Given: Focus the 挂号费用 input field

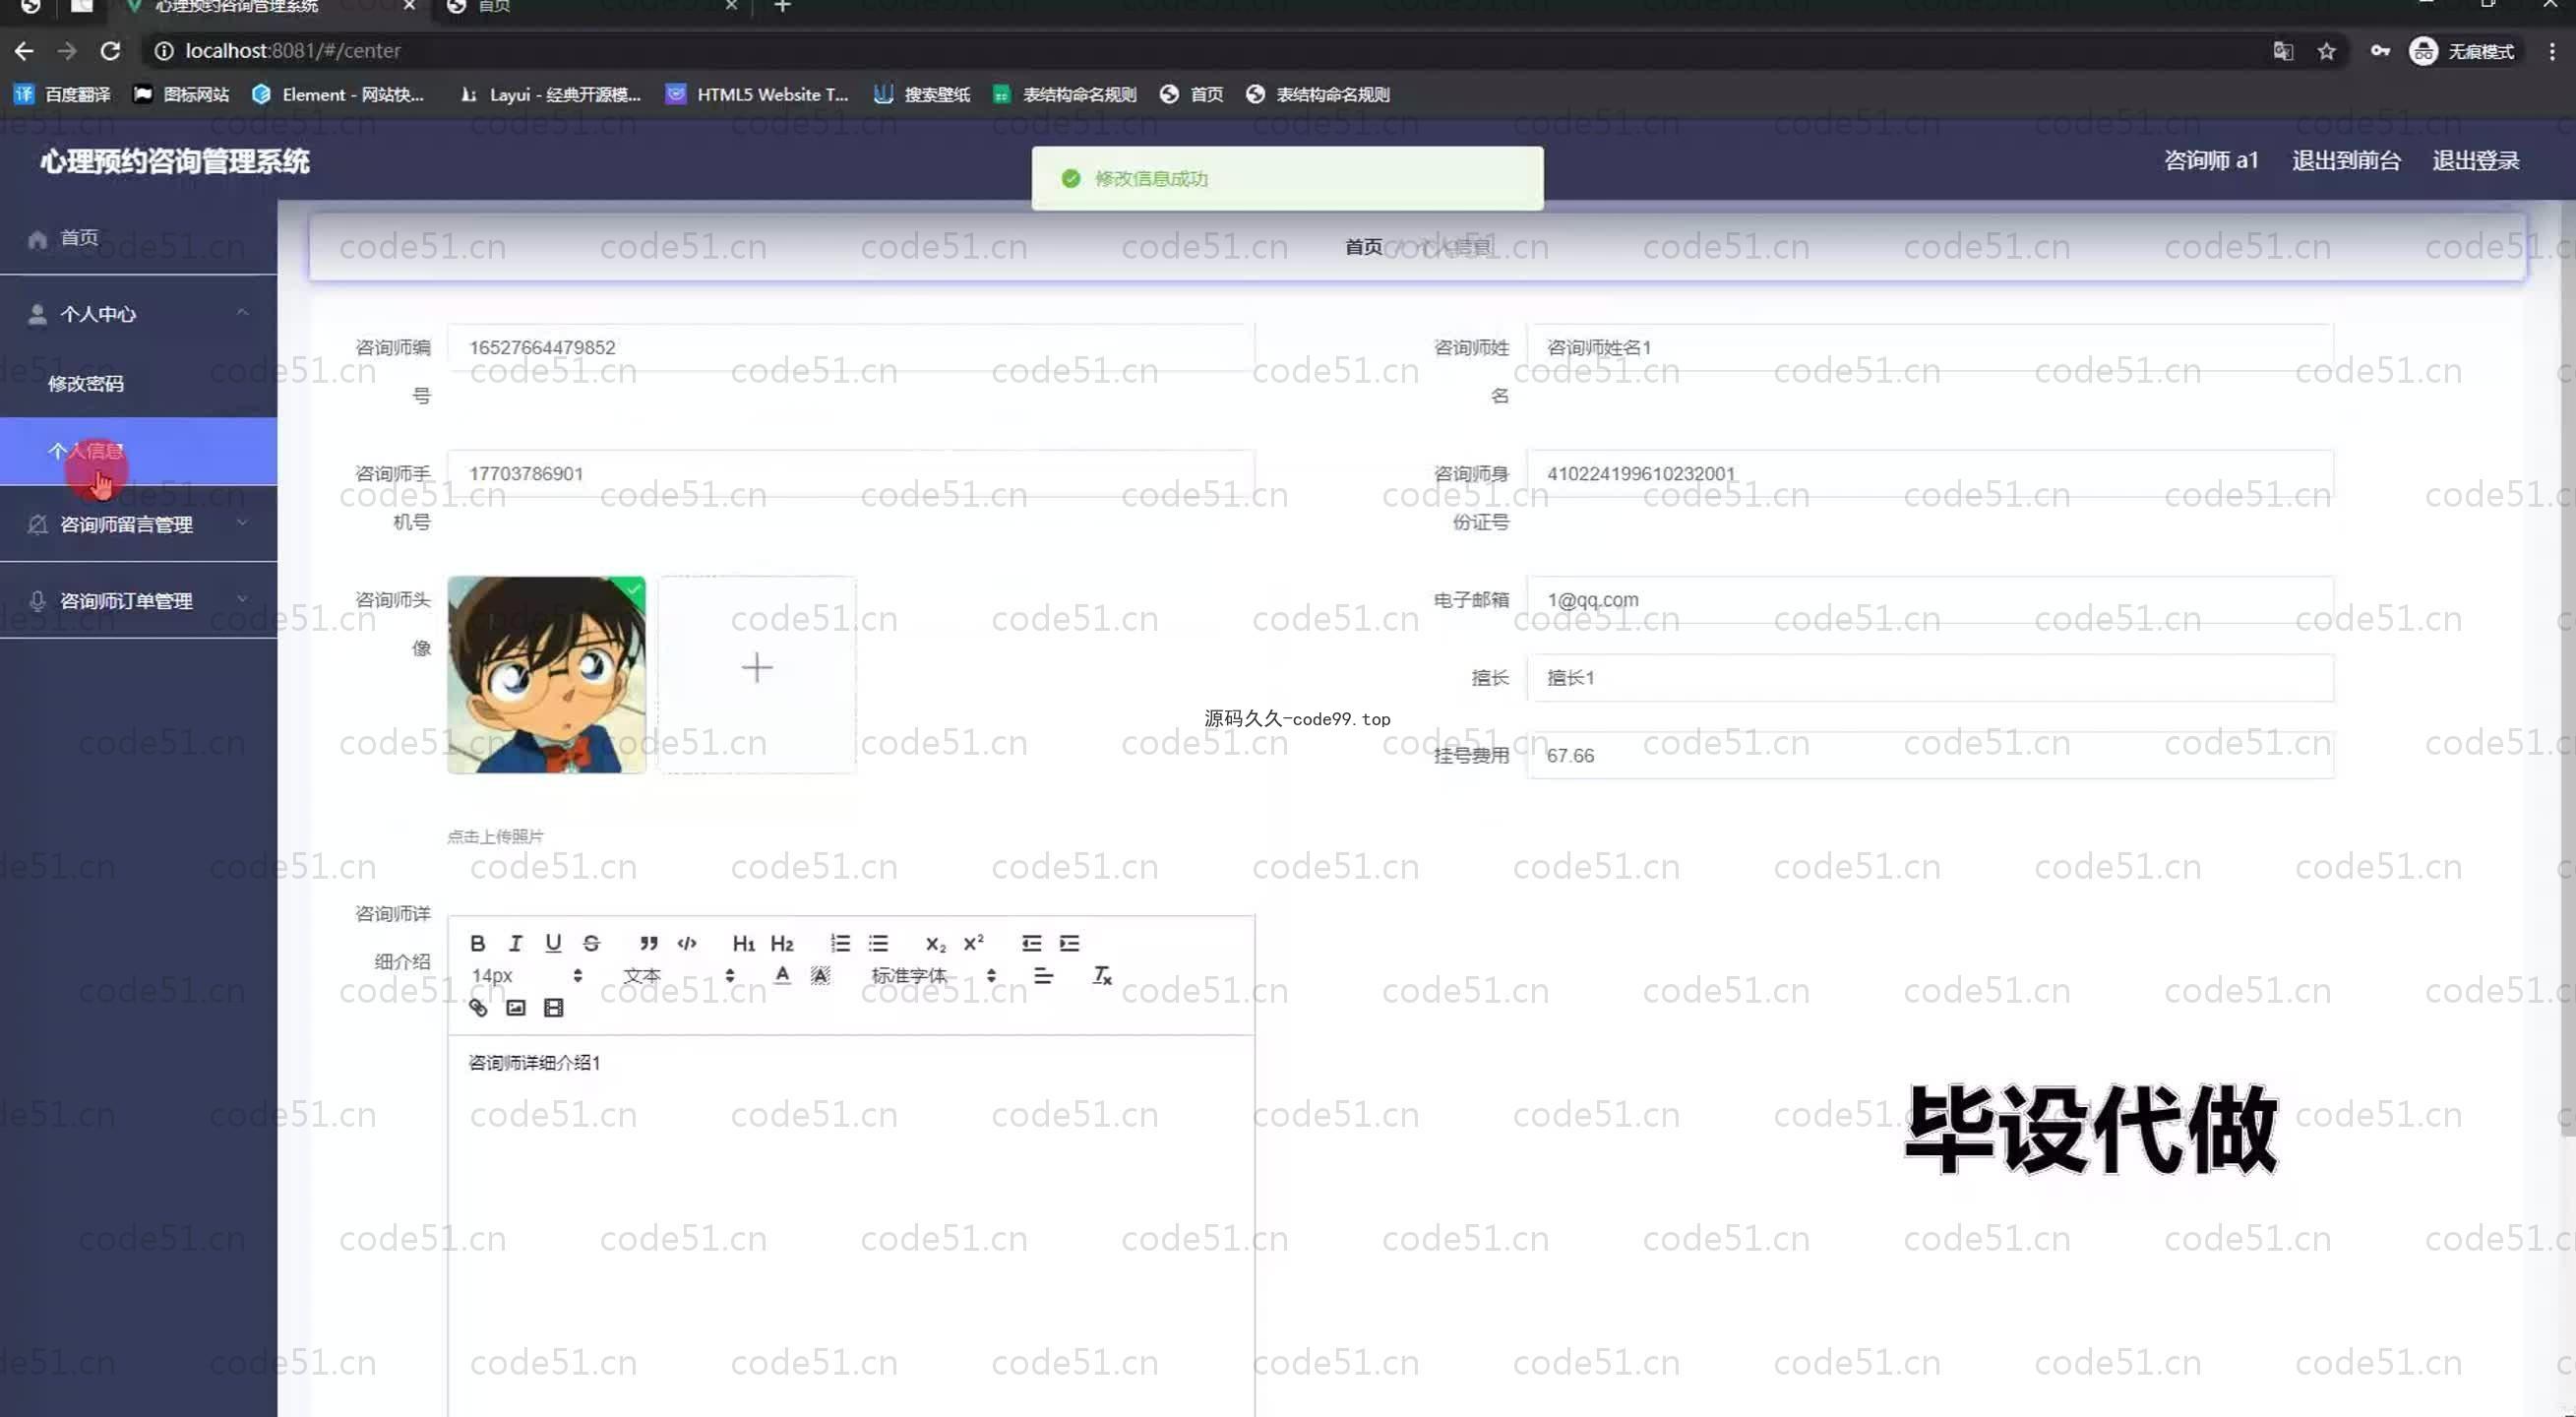Looking at the screenshot, I should (1929, 755).
